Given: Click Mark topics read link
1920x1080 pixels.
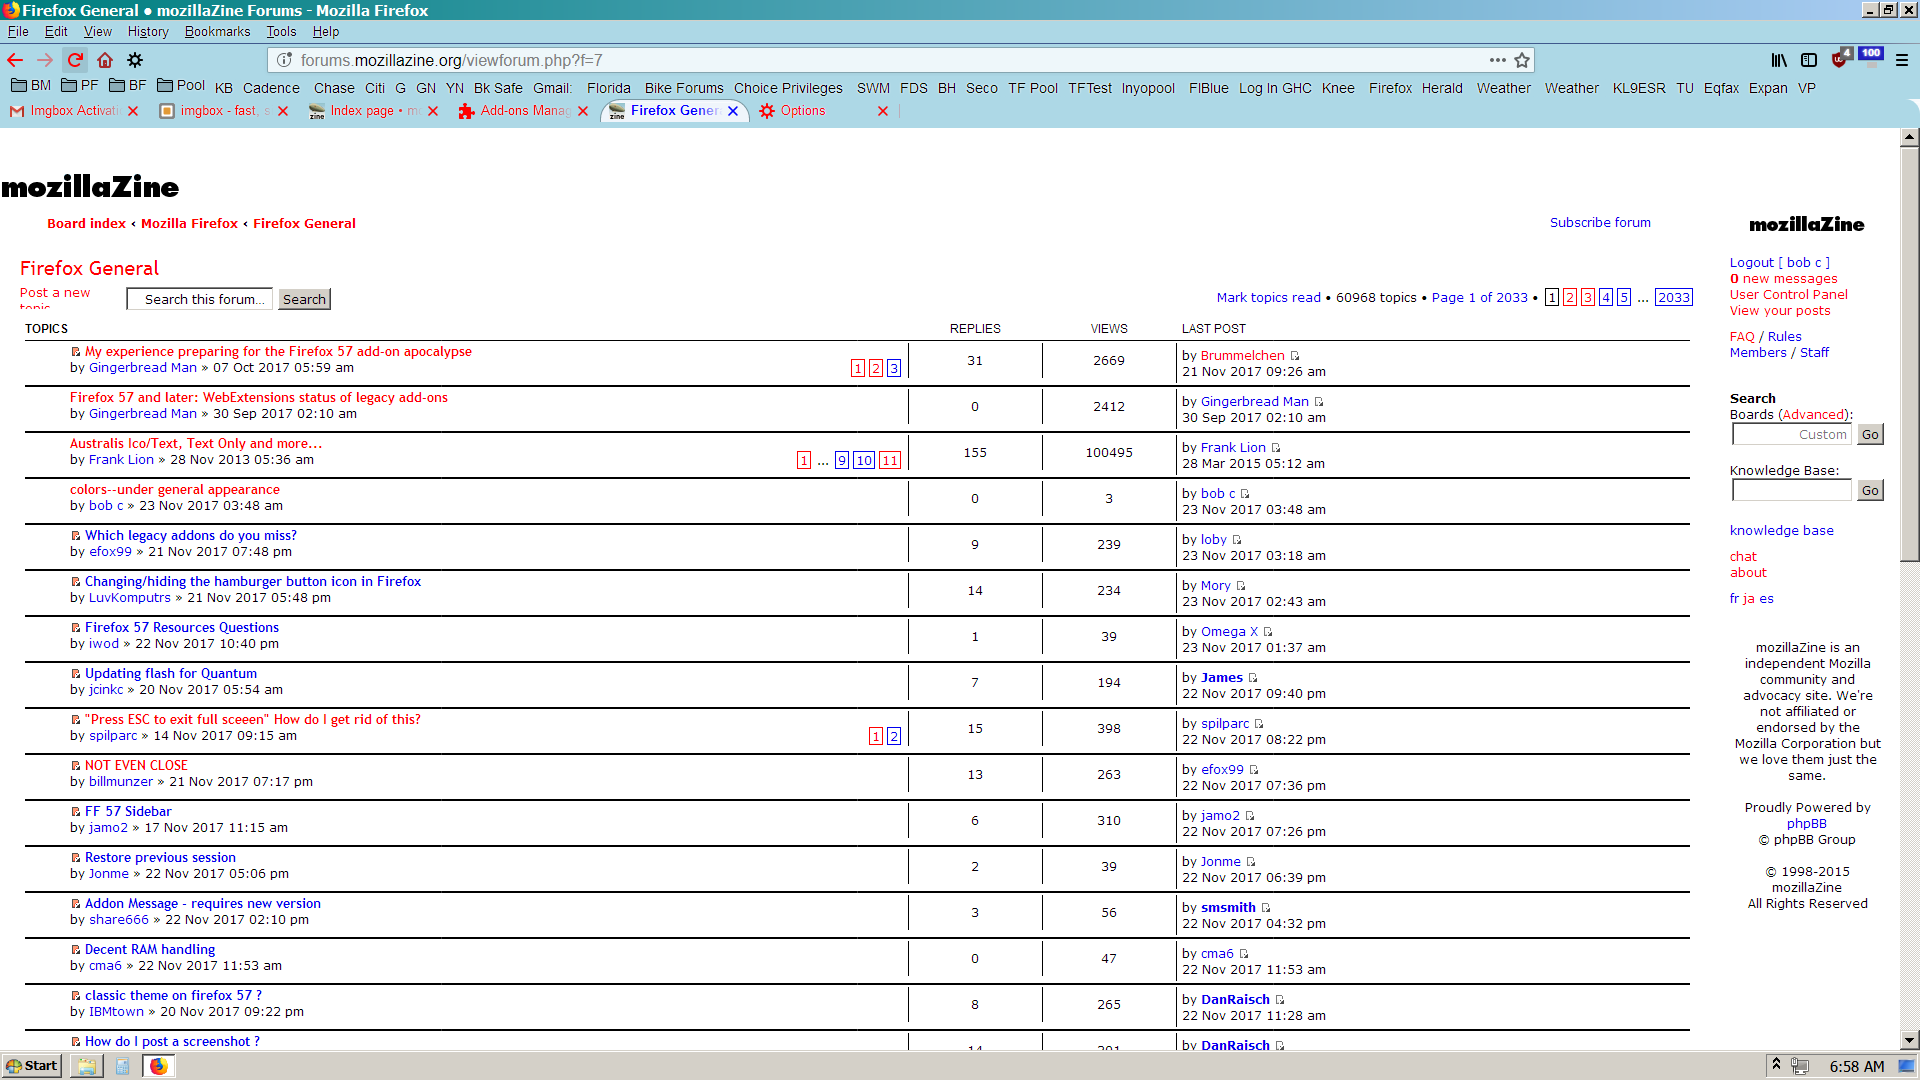Looking at the screenshot, I should coord(1268,298).
